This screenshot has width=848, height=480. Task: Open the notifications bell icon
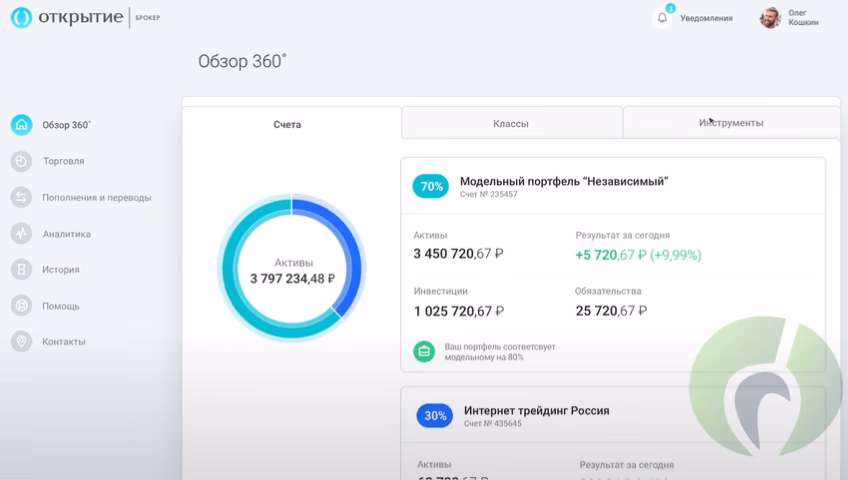click(x=662, y=18)
